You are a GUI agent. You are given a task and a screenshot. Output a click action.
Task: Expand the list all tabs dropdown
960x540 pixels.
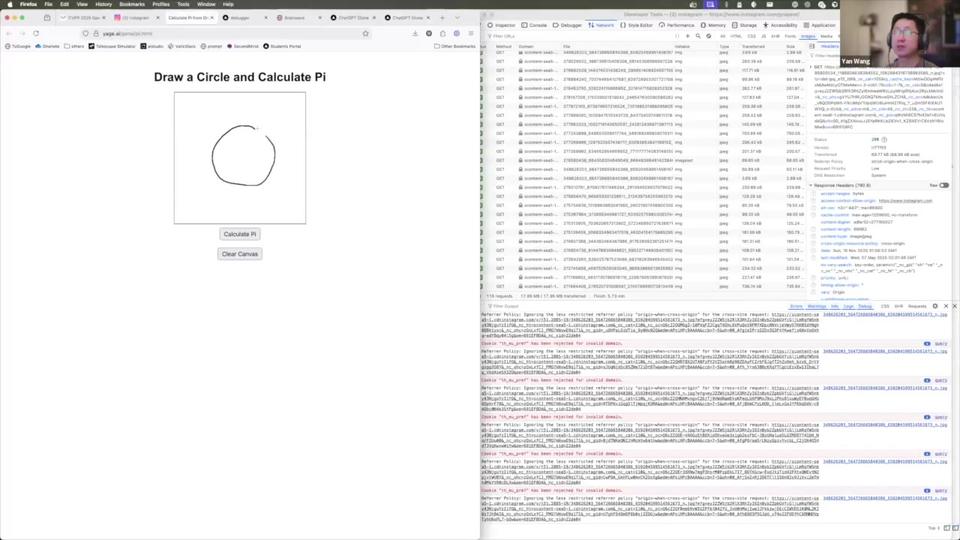457,18
